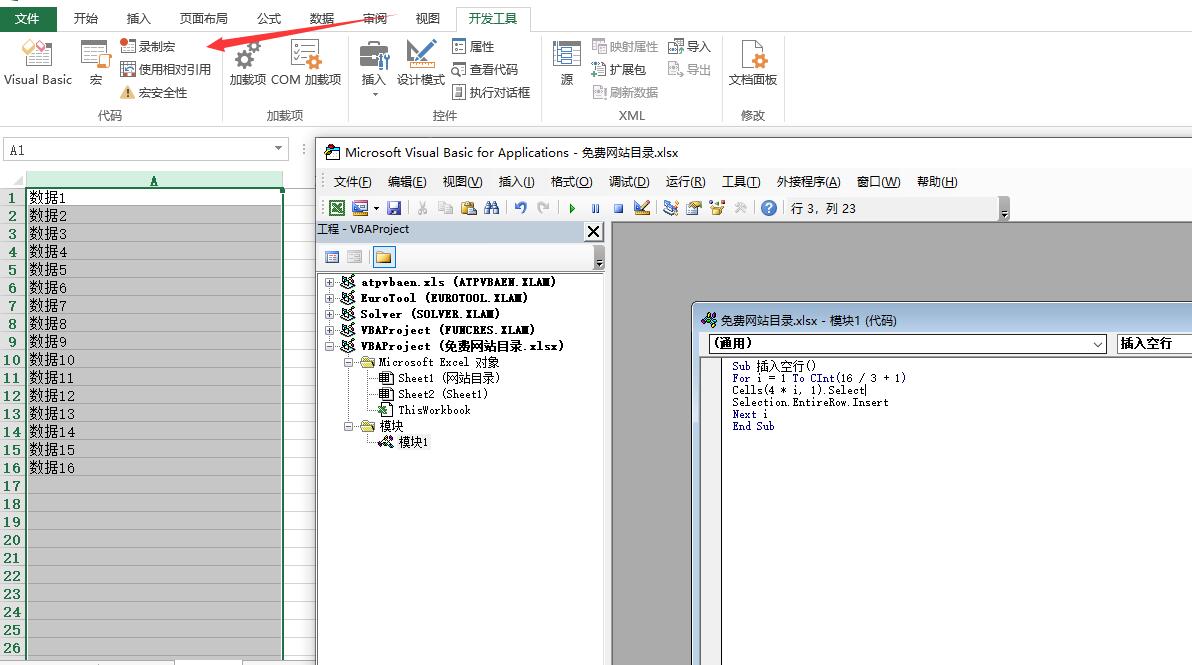Image resolution: width=1192 pixels, height=665 pixels.
Task: Open Object Browser toolbar icon
Action: tap(716, 208)
